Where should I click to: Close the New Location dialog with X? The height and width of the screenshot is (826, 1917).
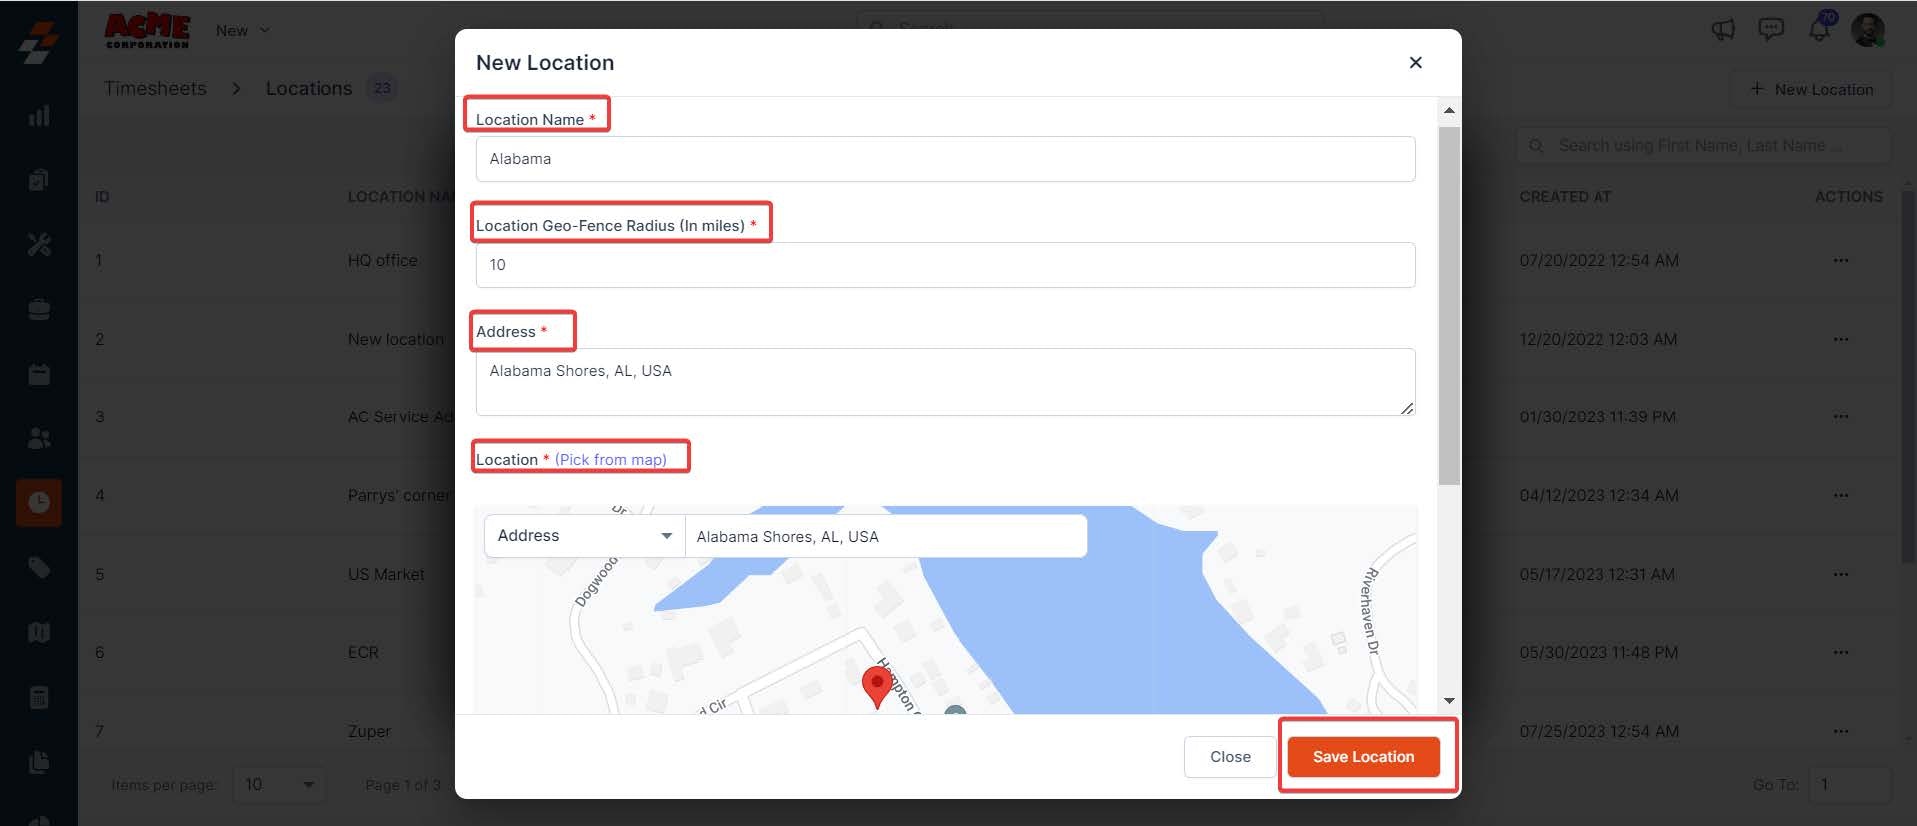point(1415,62)
